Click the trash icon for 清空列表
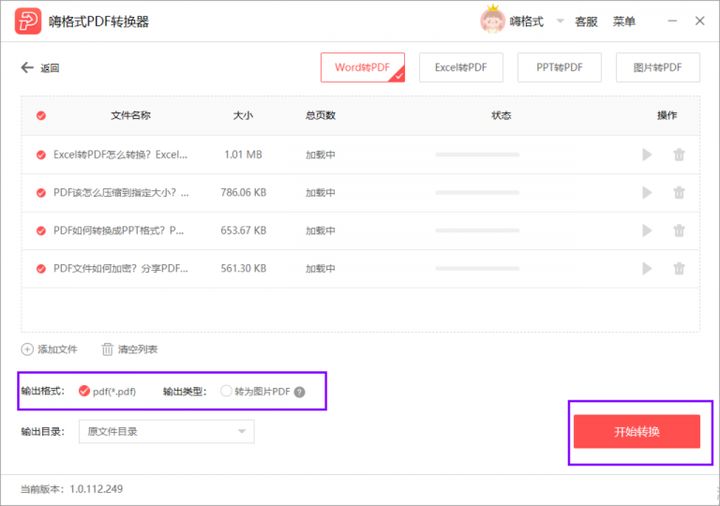Screen dimensions: 720x506 pos(107,349)
